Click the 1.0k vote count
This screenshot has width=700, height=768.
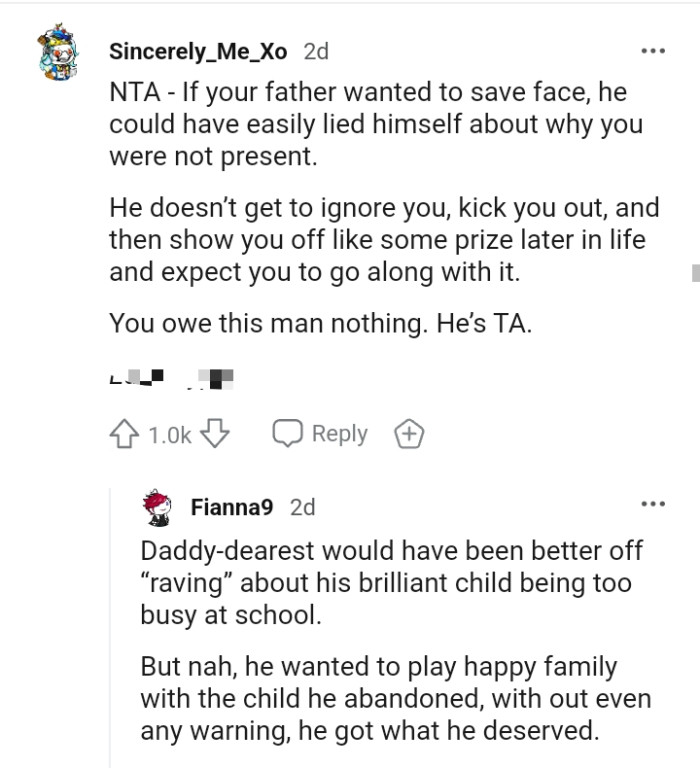click(x=169, y=435)
